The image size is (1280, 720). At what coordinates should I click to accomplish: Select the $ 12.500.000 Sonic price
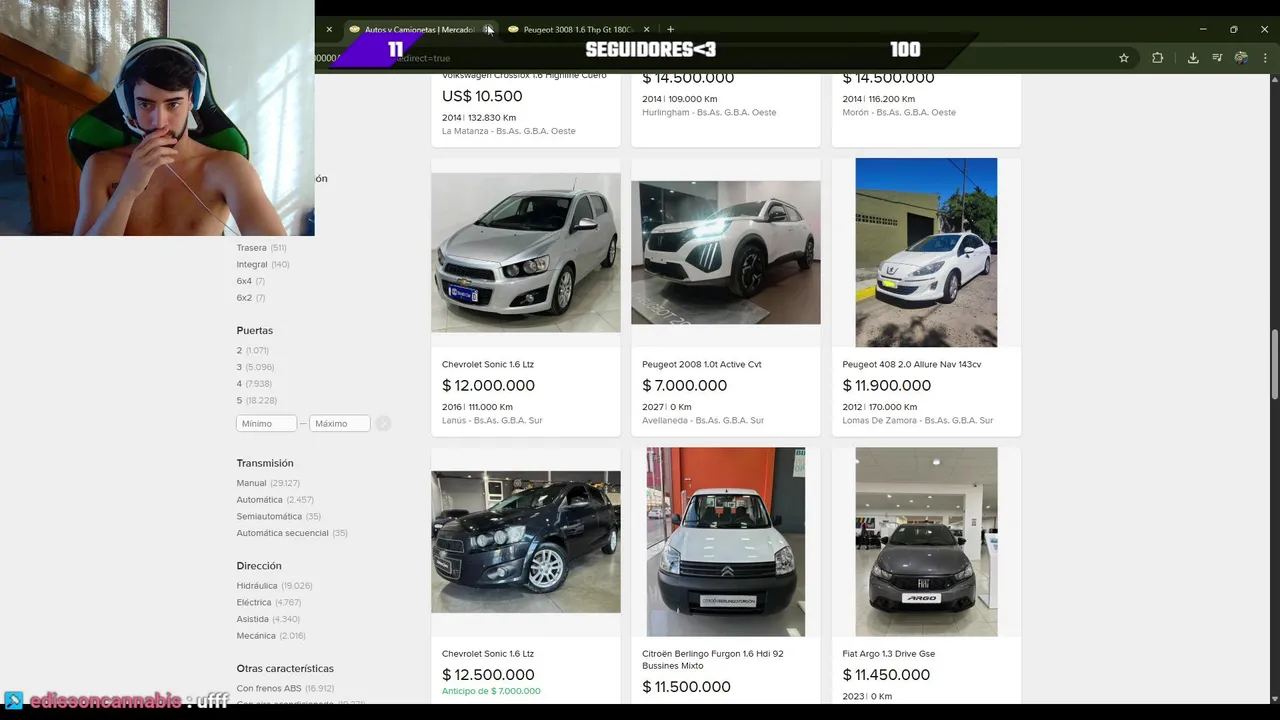(488, 675)
